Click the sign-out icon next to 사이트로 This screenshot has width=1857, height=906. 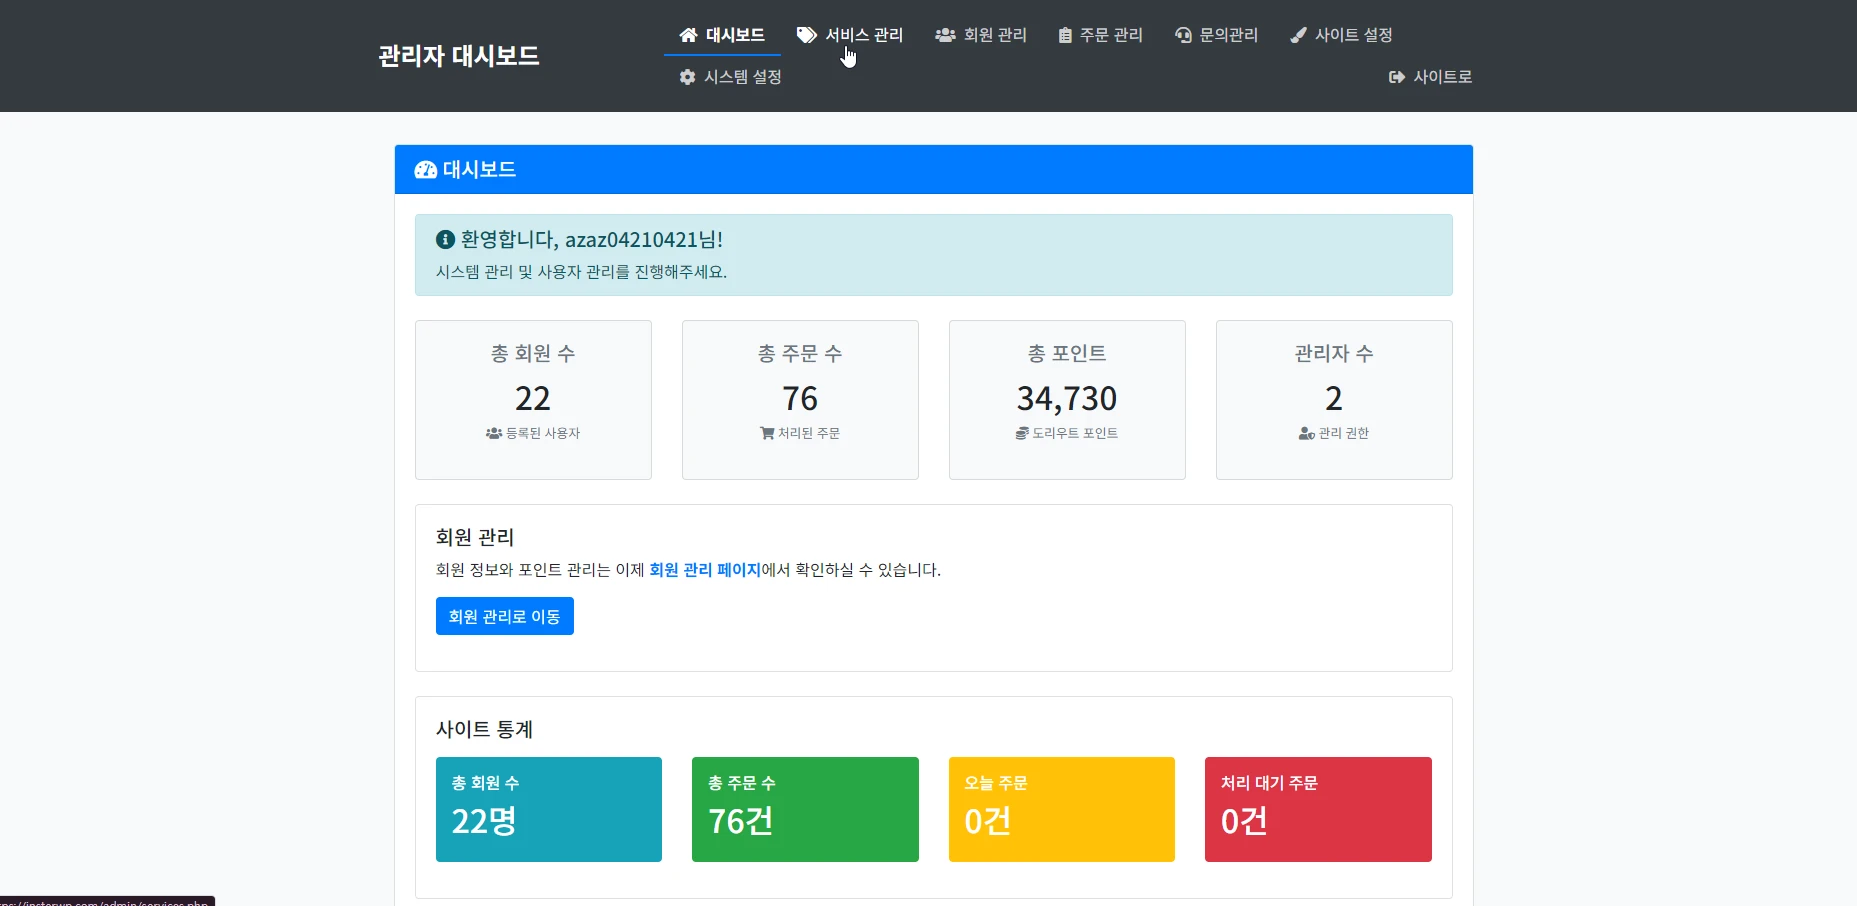pyautogui.click(x=1396, y=76)
